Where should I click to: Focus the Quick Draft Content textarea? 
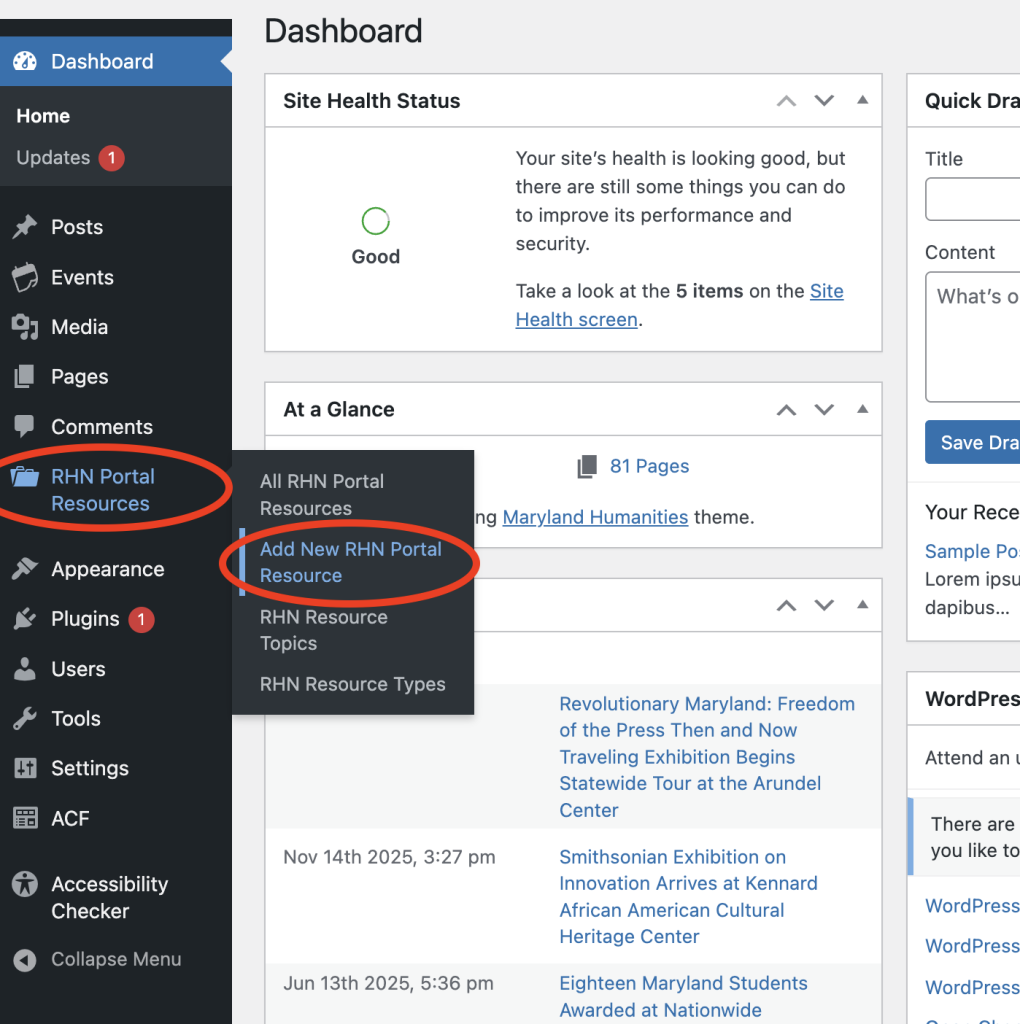click(973, 337)
